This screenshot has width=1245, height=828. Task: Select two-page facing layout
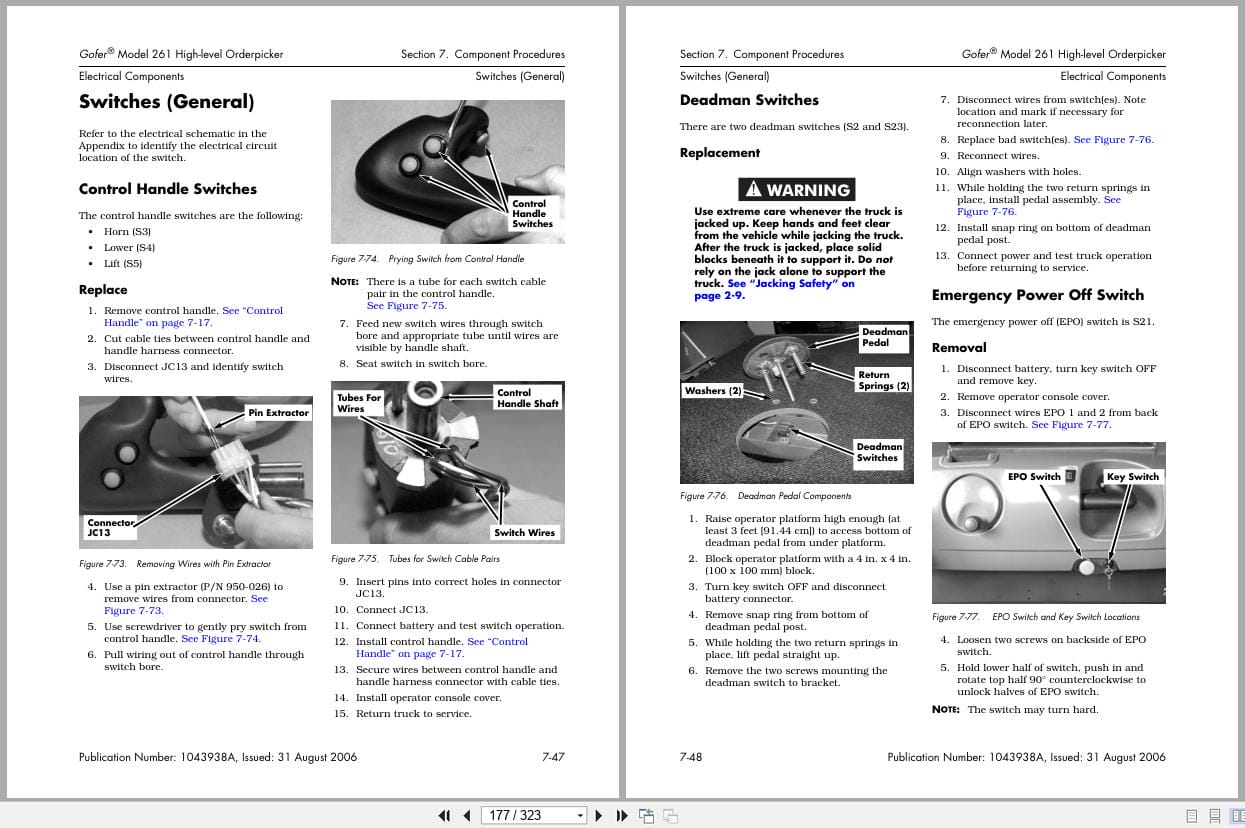pyautogui.click(x=1236, y=816)
